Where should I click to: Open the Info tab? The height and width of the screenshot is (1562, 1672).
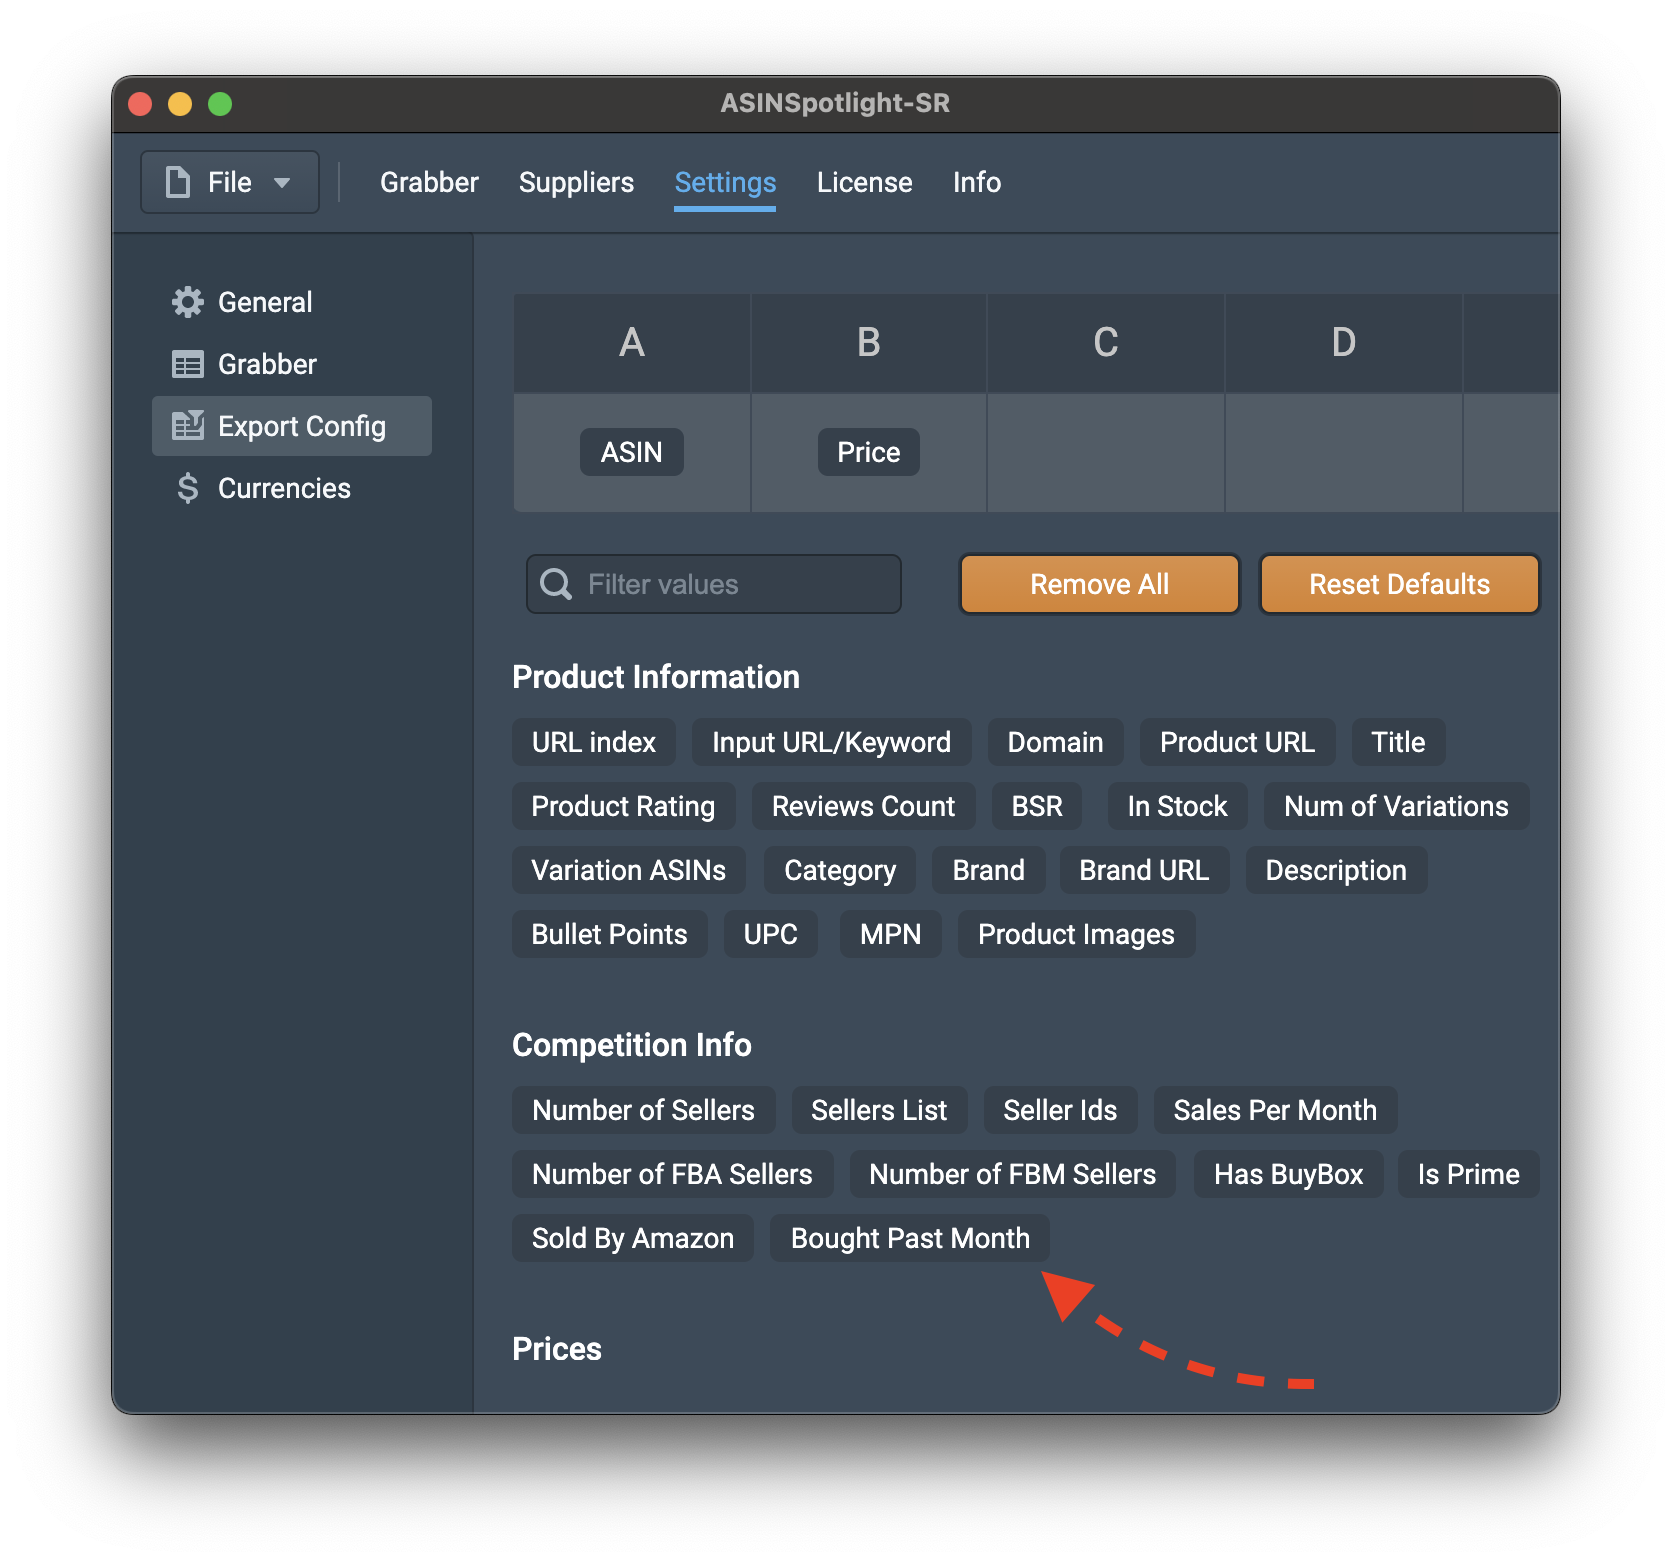pos(976,182)
